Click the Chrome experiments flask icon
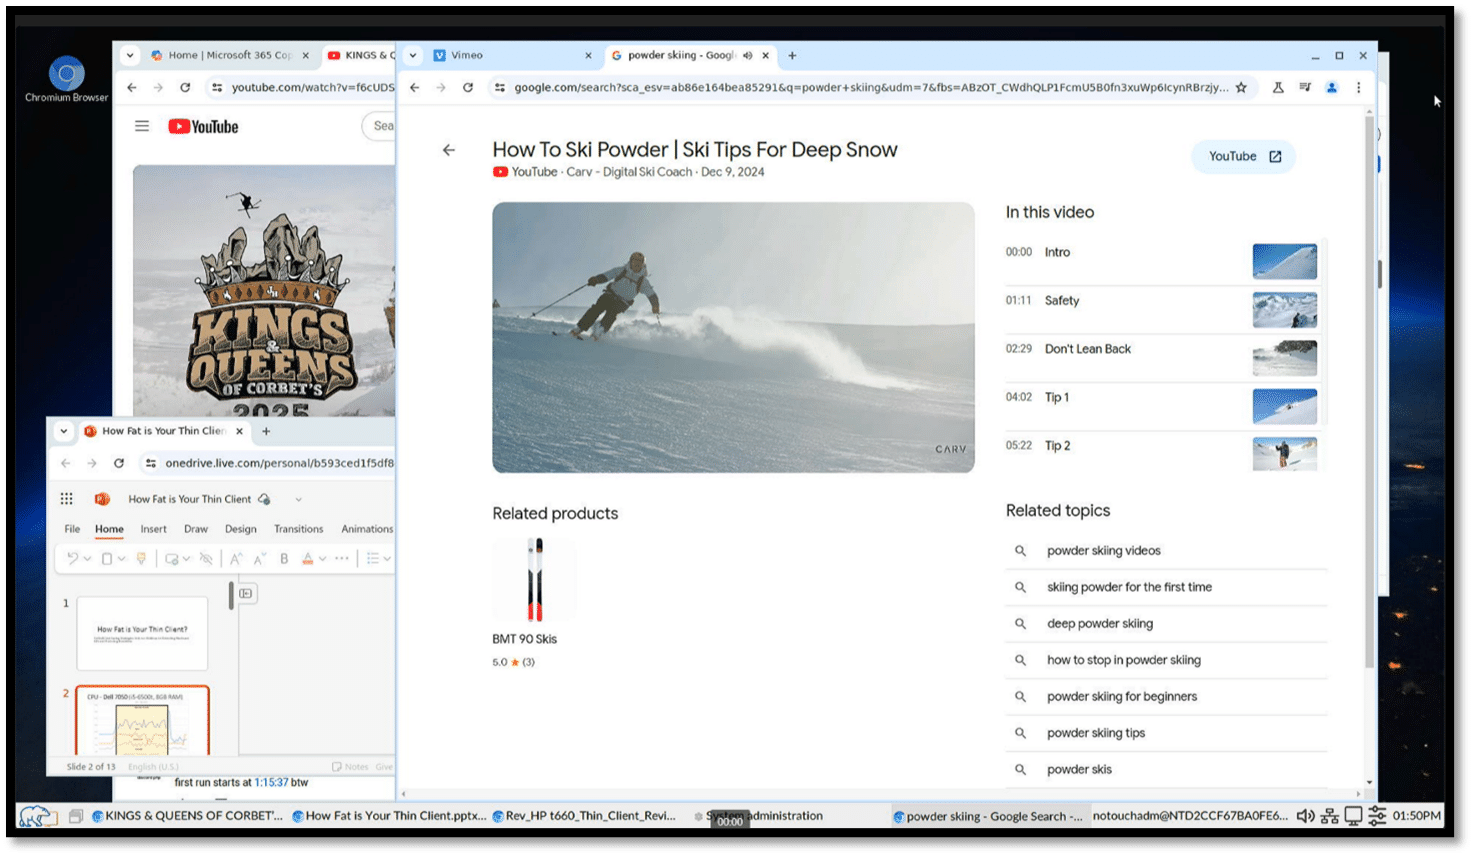The height and width of the screenshot is (856, 1473). click(x=1278, y=87)
